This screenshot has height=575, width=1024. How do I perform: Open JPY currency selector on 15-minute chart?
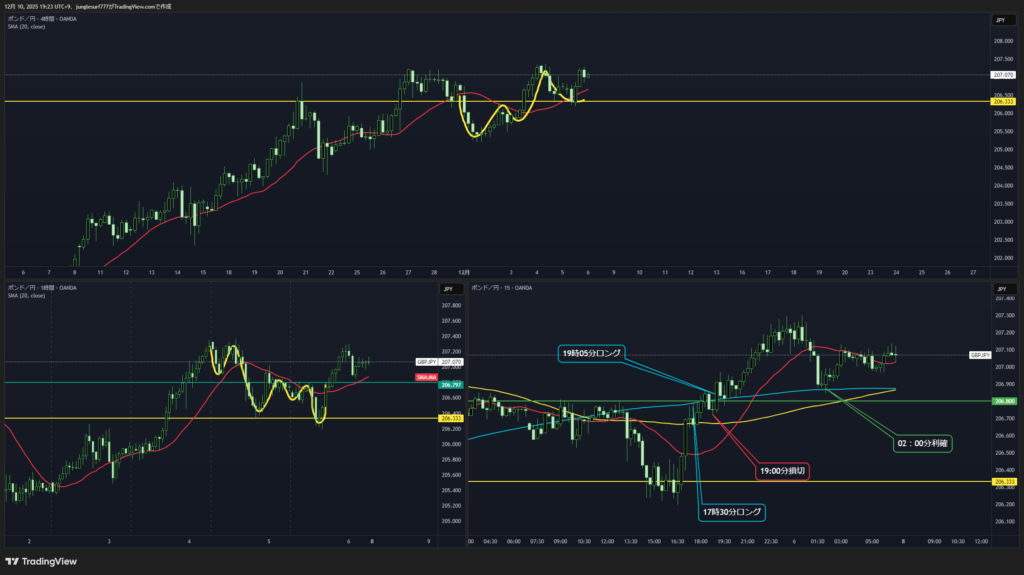tap(999, 289)
